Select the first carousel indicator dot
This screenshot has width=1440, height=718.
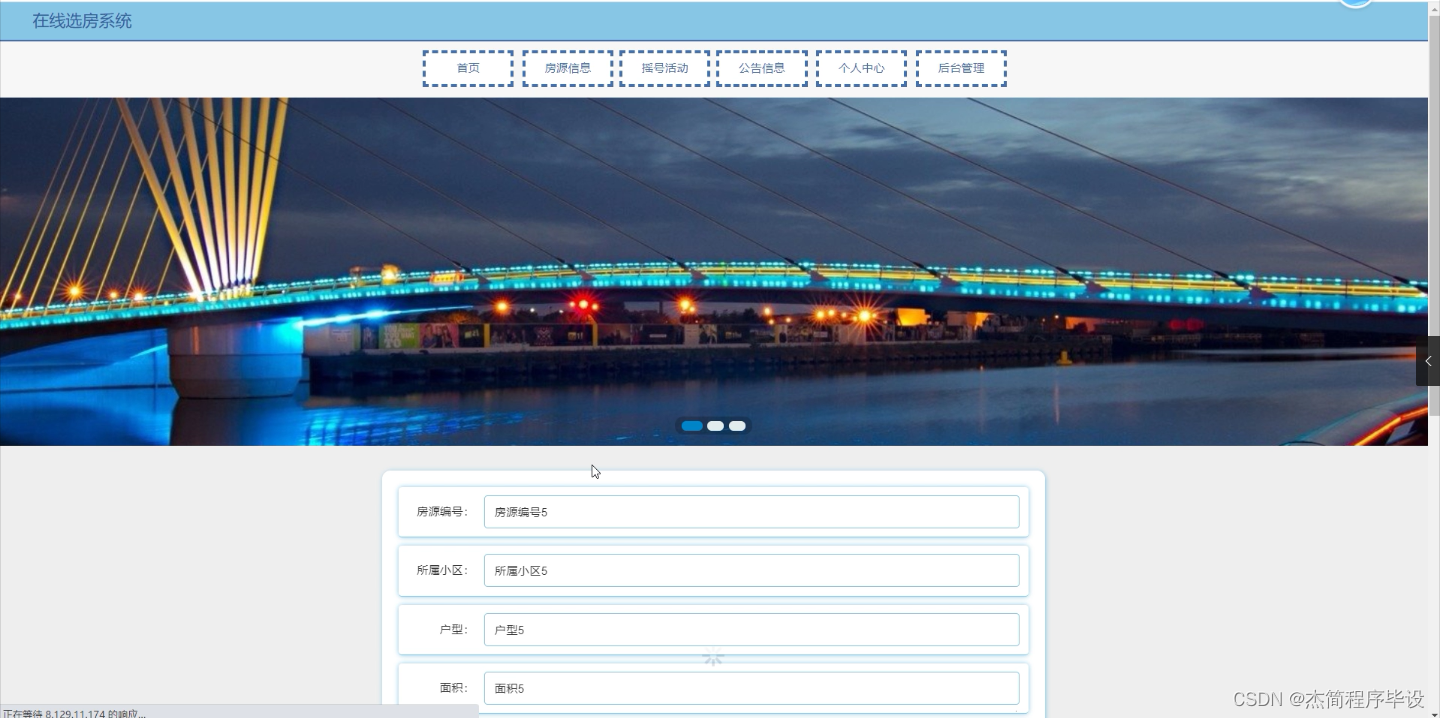coord(692,425)
